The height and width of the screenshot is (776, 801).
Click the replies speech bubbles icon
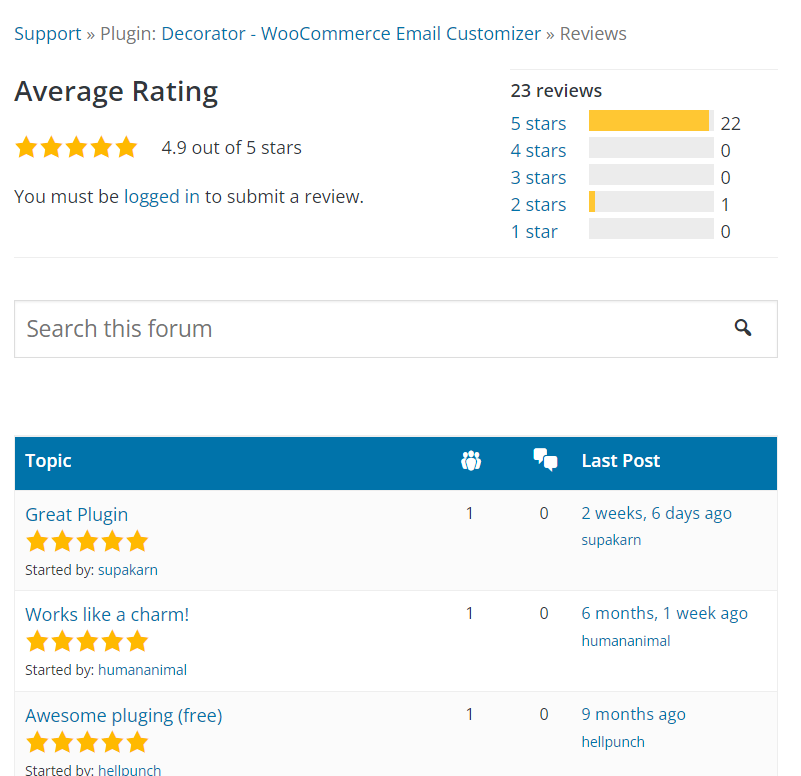point(545,460)
